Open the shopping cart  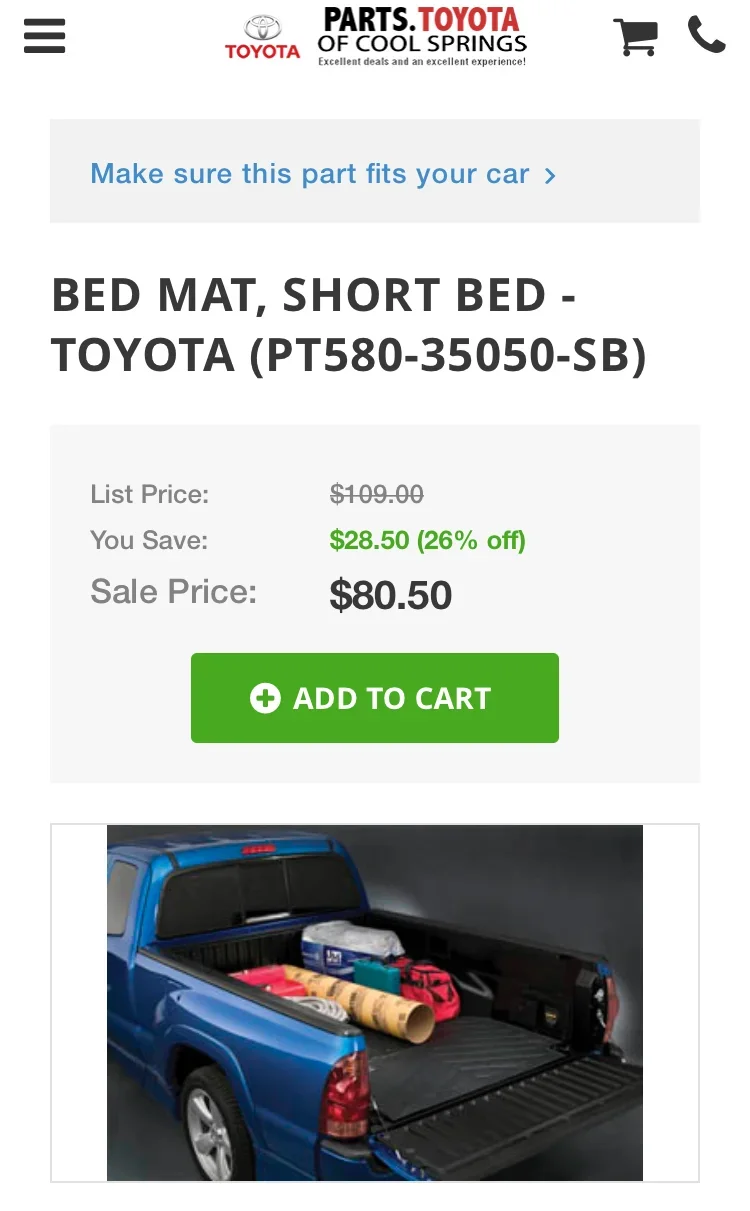(635, 36)
